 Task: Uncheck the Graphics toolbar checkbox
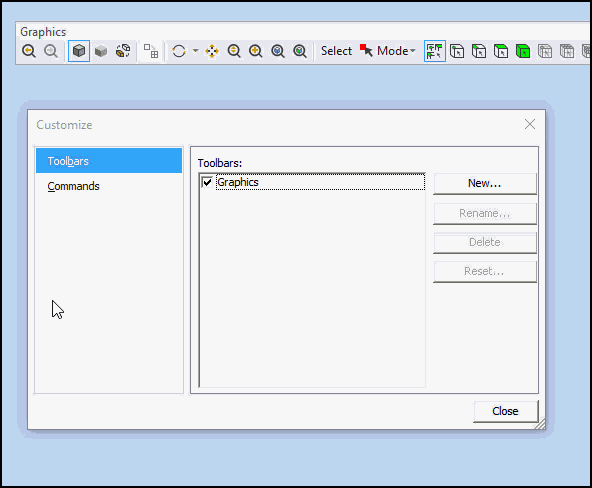click(x=207, y=182)
